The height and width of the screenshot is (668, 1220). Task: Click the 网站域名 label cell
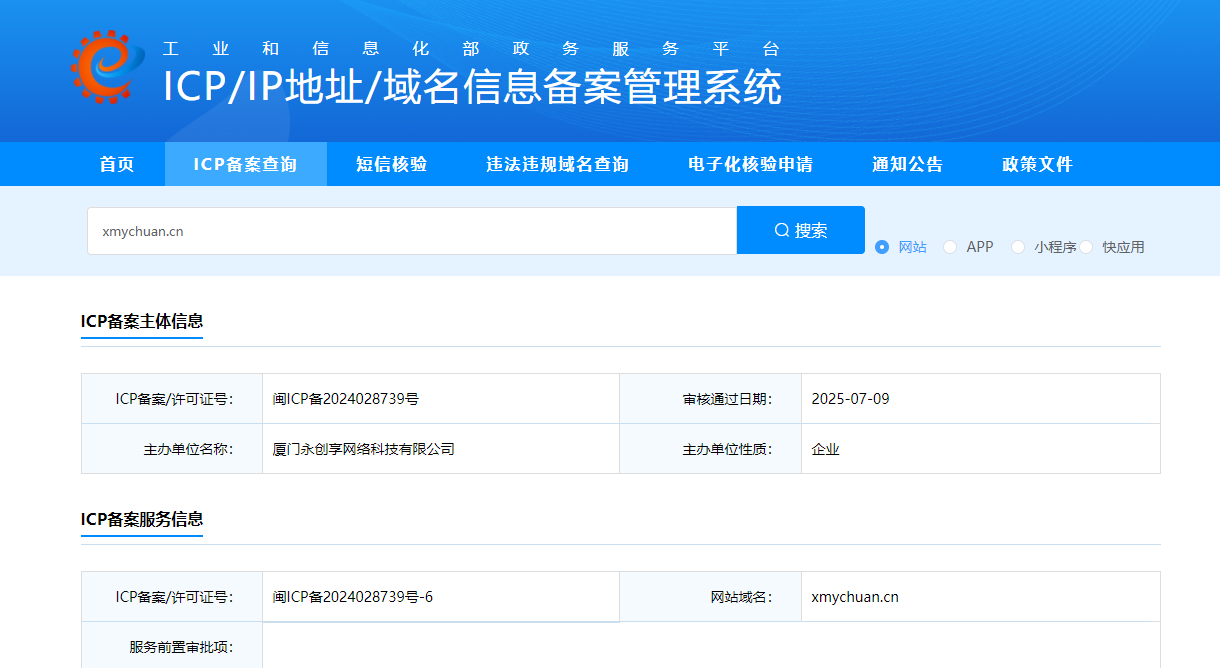click(x=711, y=597)
